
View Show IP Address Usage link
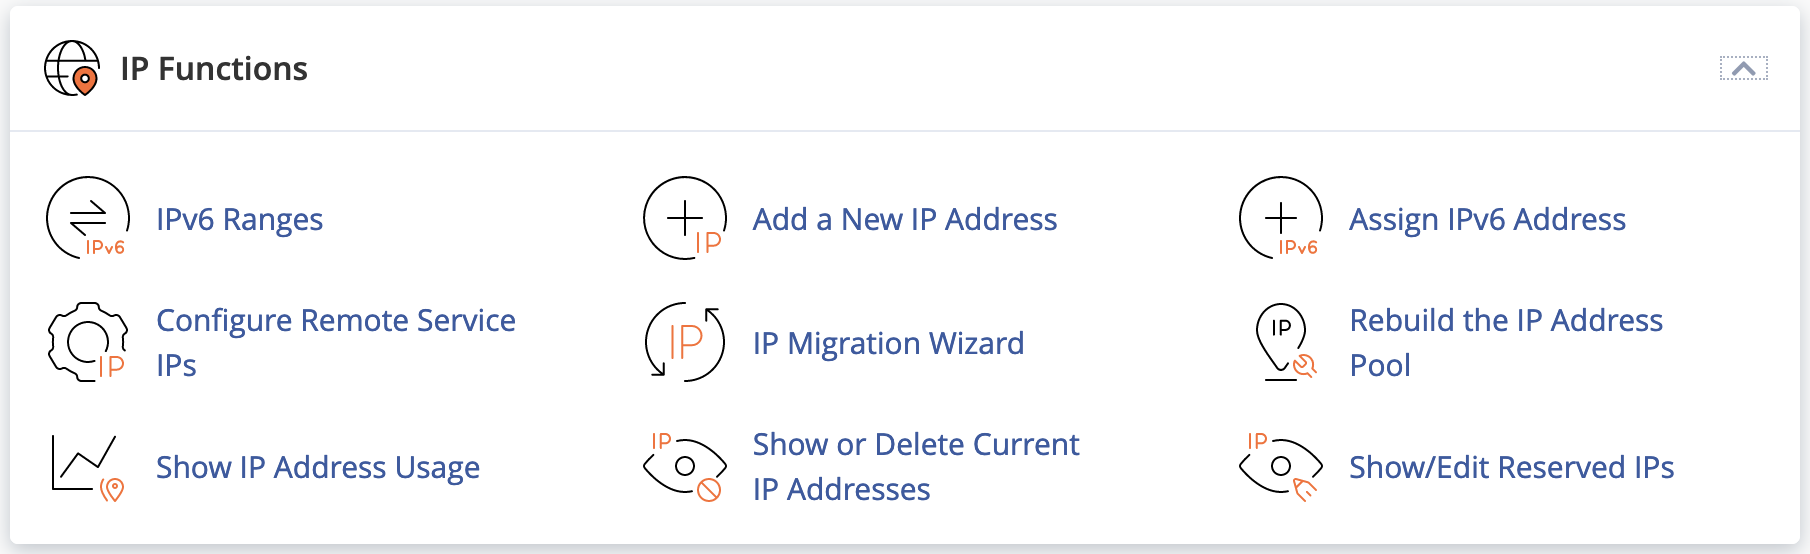[x=318, y=467]
